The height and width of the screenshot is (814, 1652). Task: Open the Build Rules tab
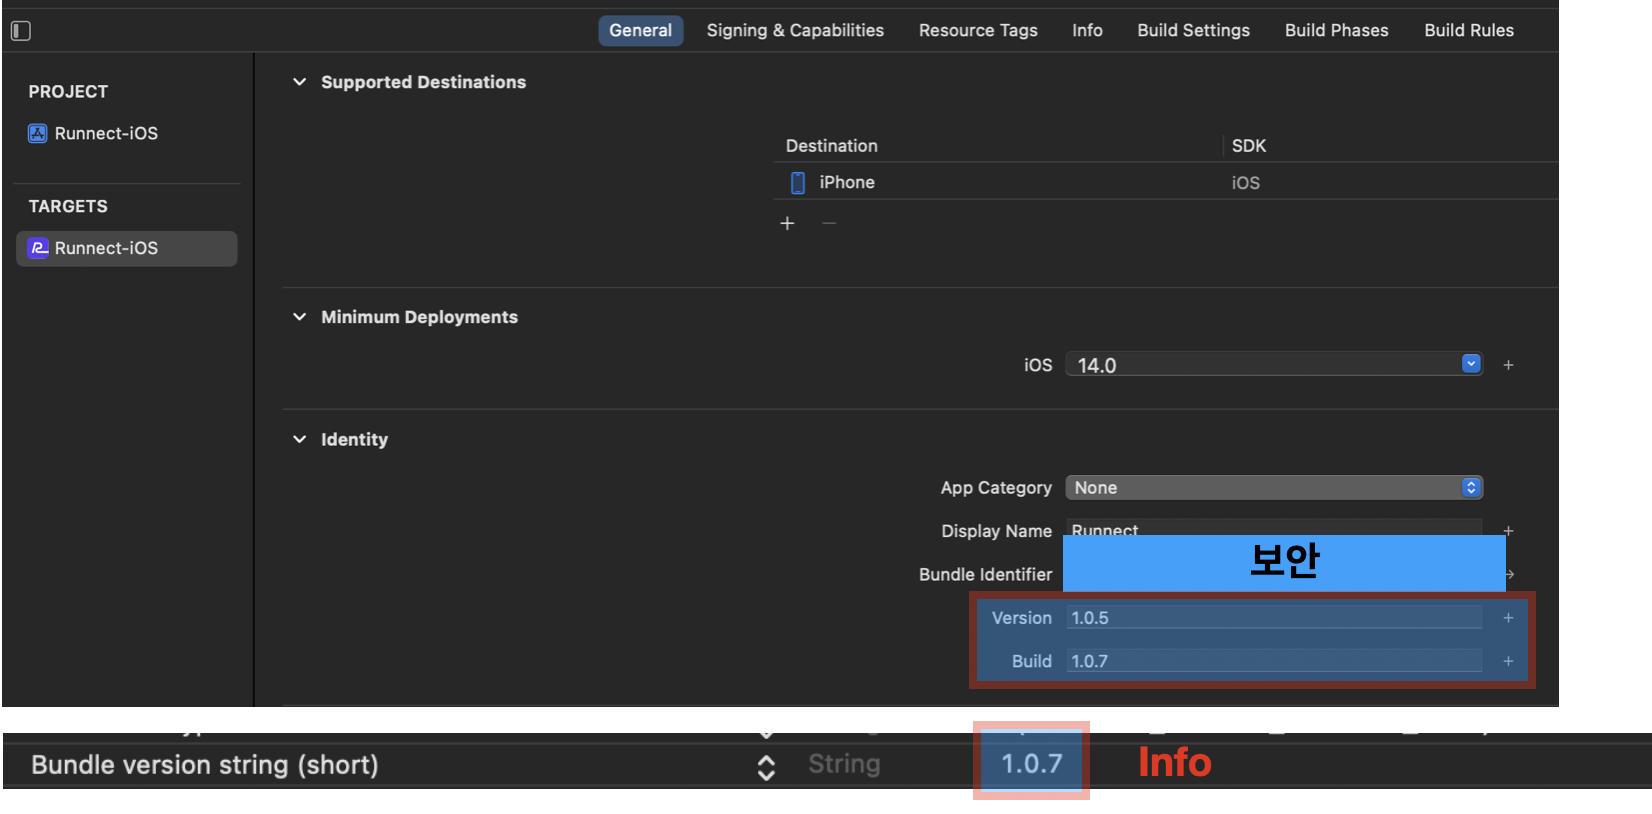[1469, 30]
